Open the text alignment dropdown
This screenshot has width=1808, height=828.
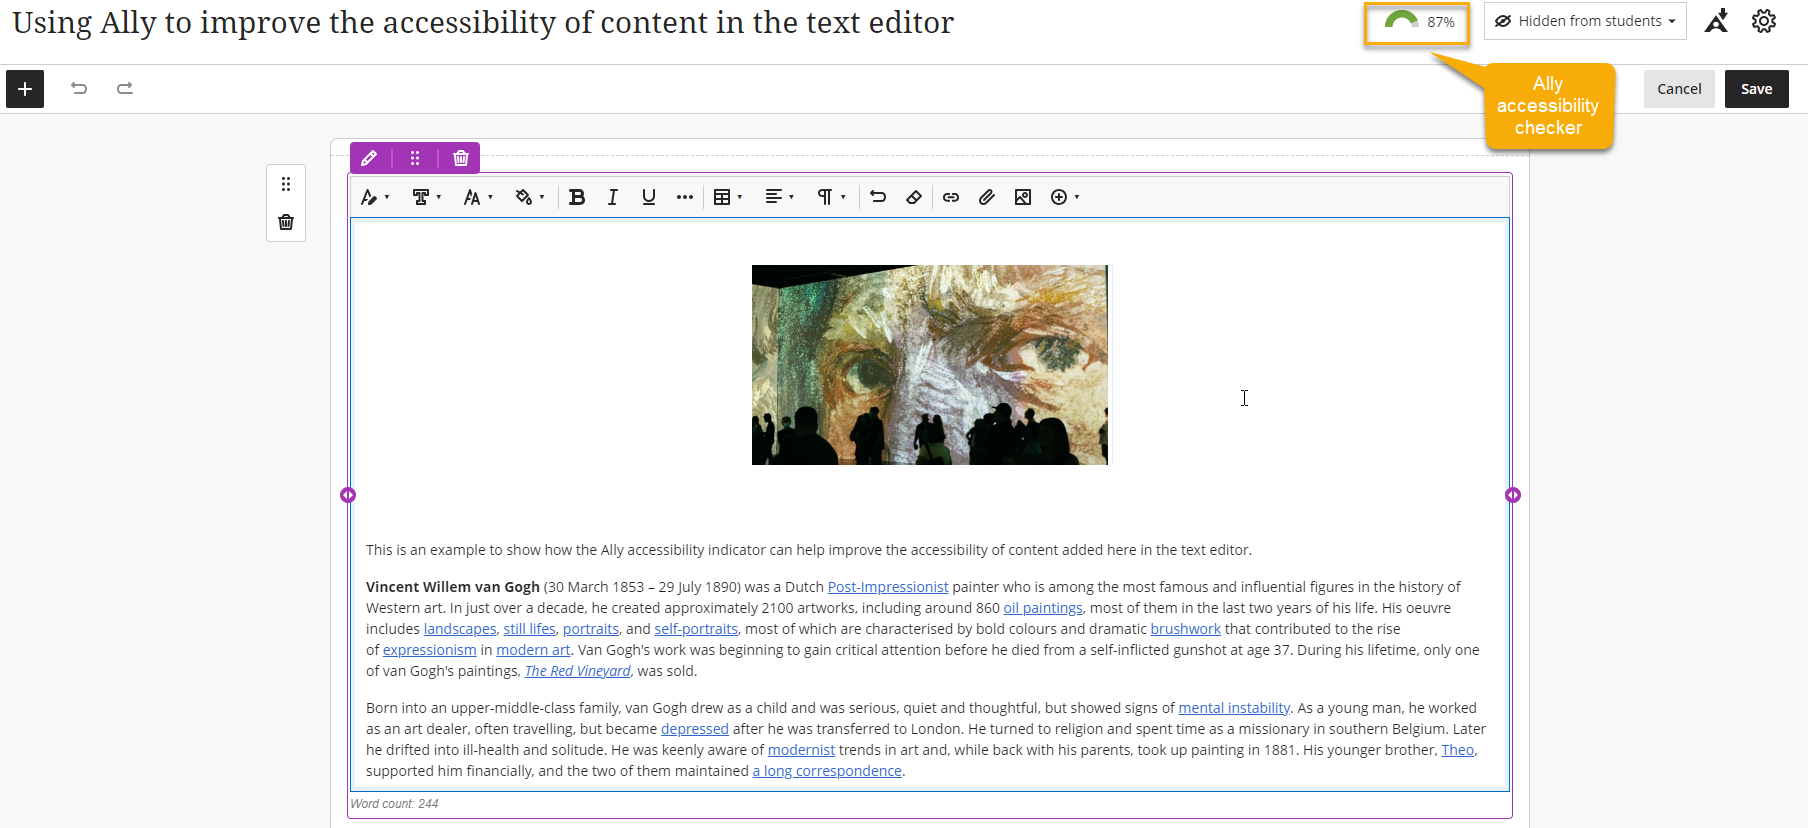pos(779,197)
